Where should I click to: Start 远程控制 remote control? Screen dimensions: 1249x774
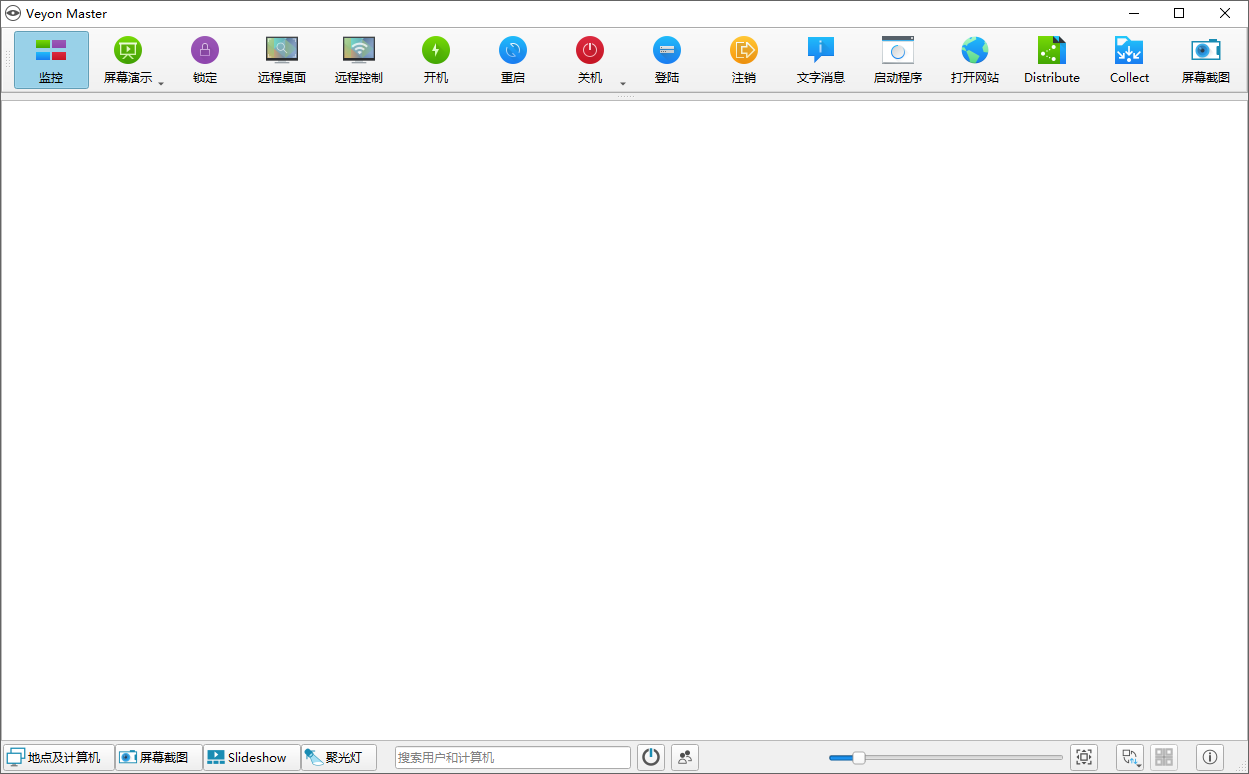click(x=359, y=60)
